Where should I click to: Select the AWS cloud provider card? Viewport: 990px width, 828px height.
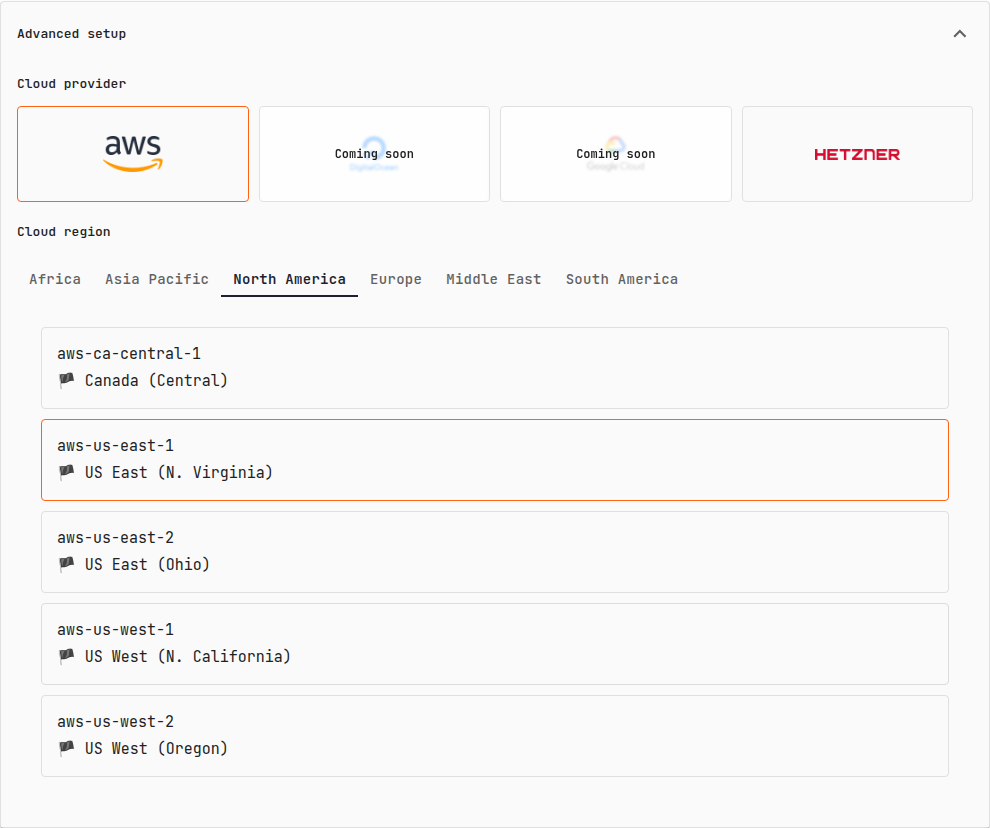pyautogui.click(x=133, y=154)
